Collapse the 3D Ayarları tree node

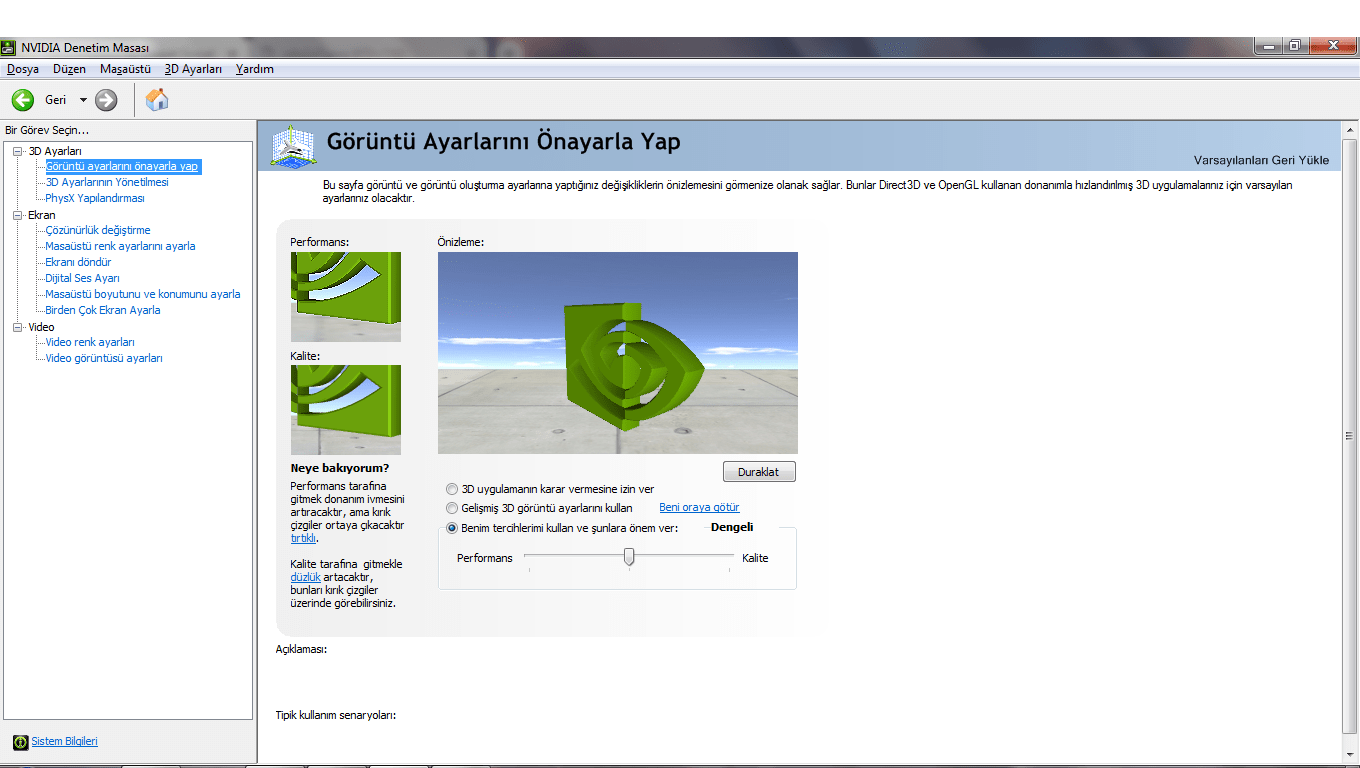(x=18, y=151)
